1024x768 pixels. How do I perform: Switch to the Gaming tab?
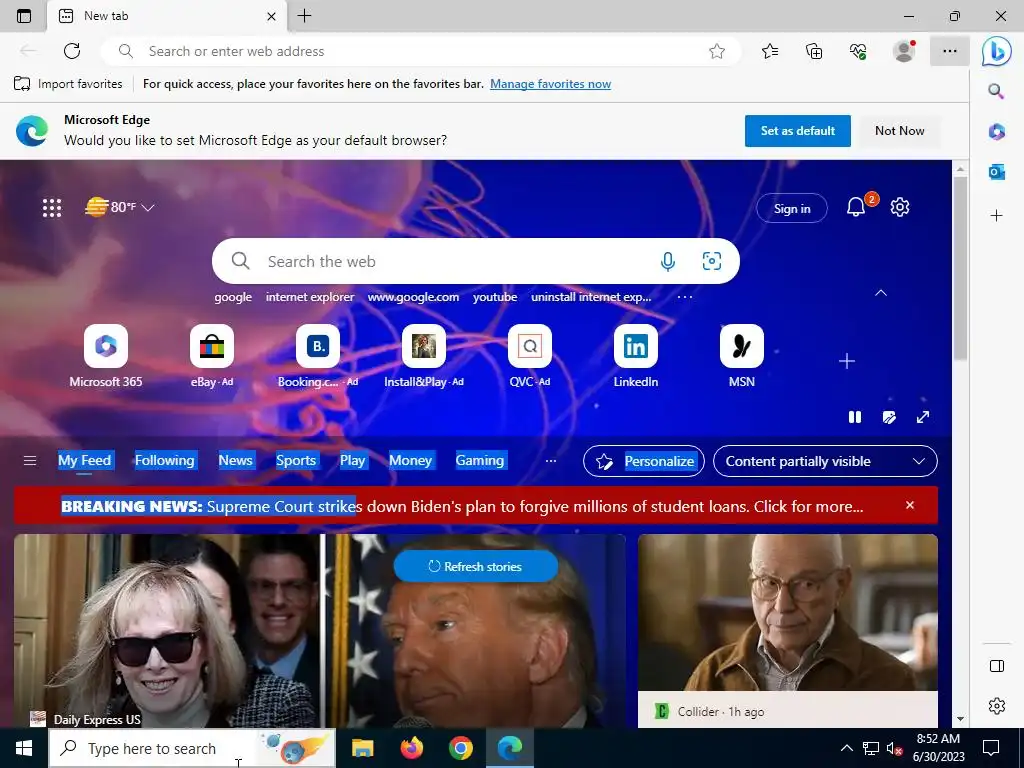point(479,460)
